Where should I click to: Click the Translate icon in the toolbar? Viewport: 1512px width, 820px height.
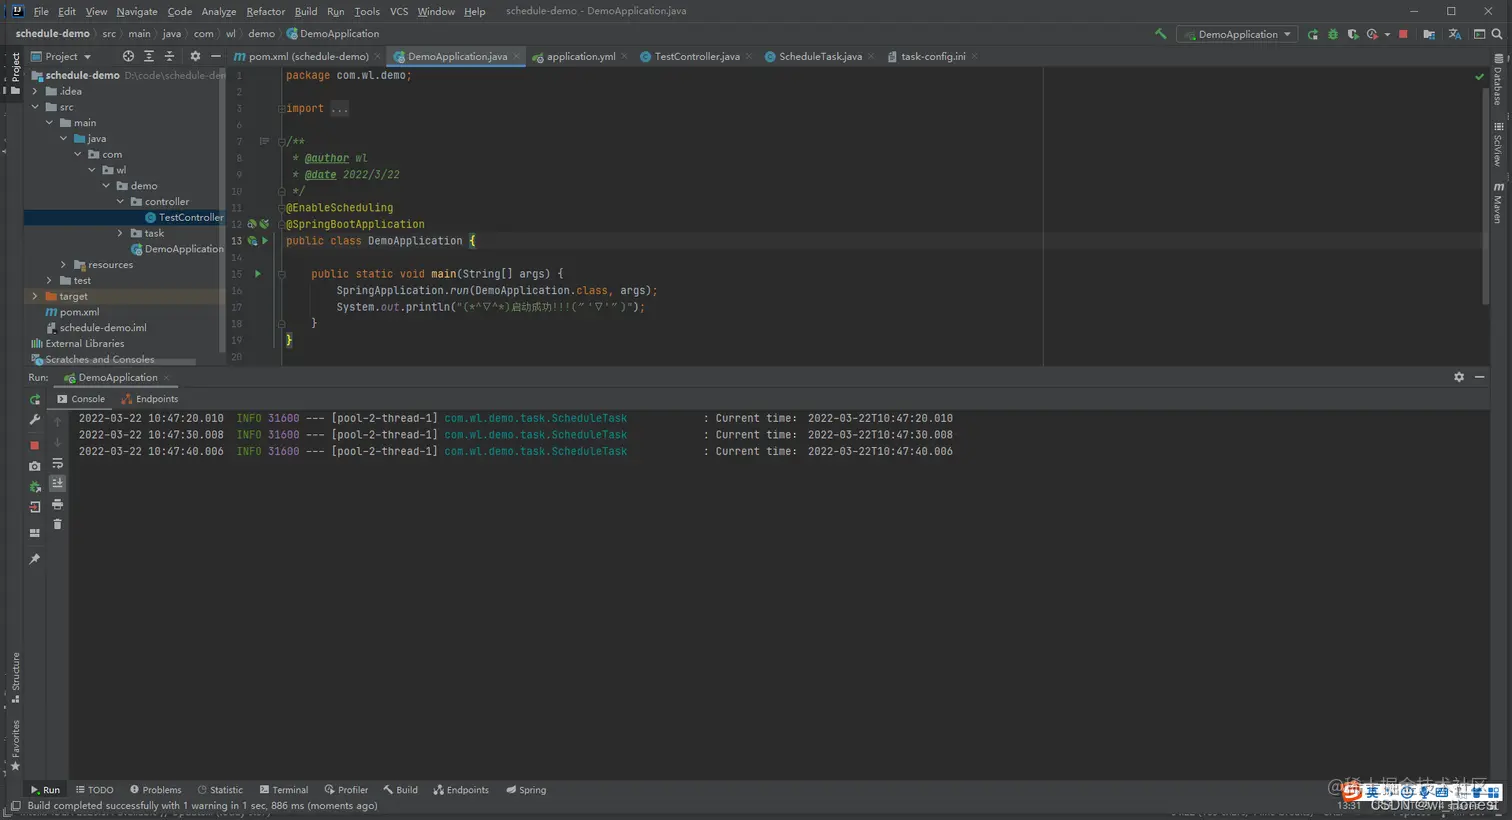1454,34
